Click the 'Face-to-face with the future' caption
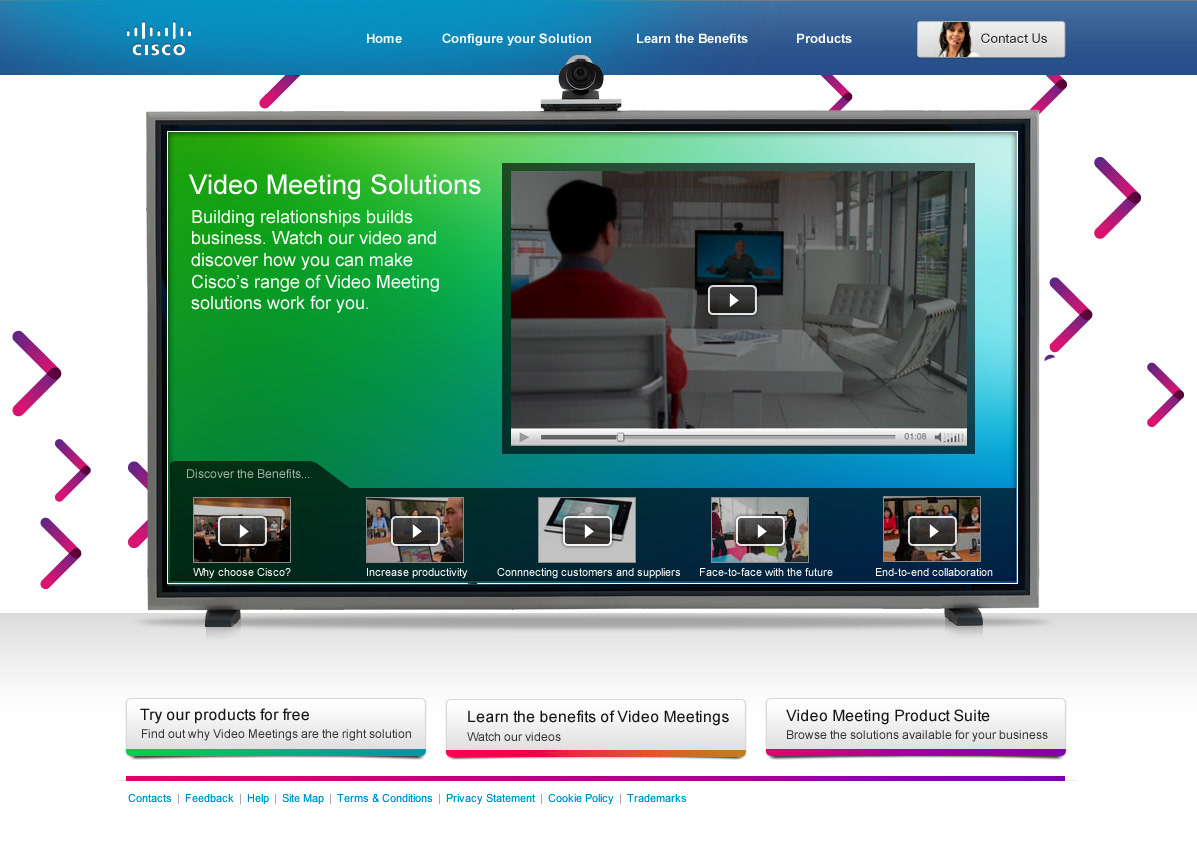The height and width of the screenshot is (864, 1197). (x=766, y=572)
